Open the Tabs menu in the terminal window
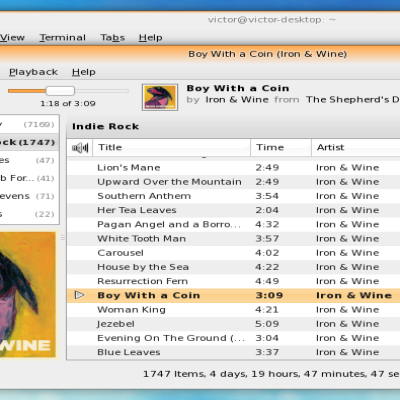The height and width of the screenshot is (400, 400). [113, 37]
